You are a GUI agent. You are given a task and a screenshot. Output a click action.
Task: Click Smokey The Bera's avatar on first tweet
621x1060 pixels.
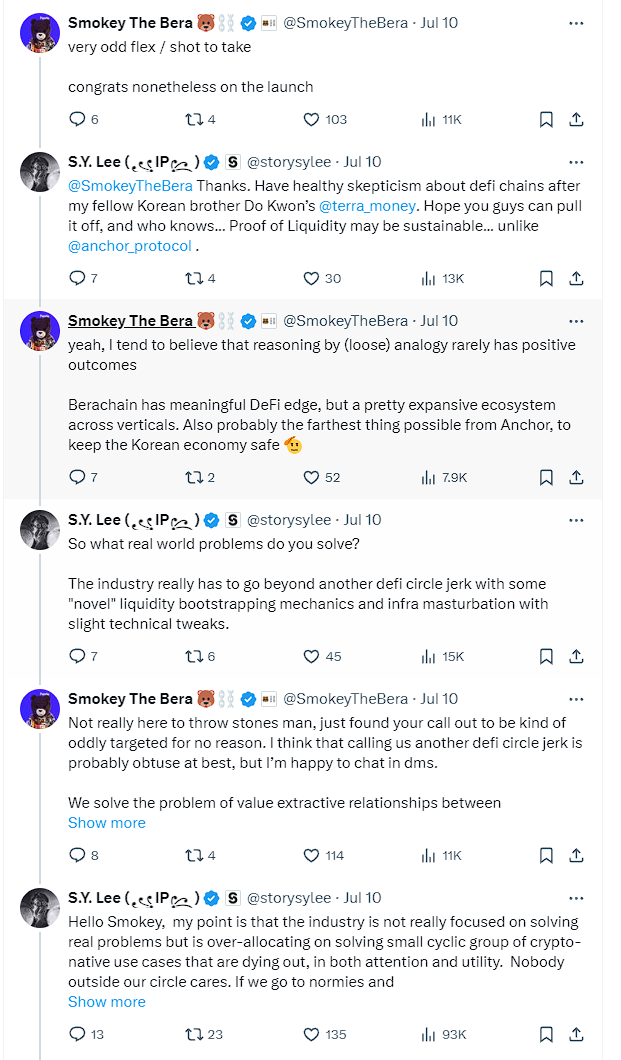(40, 33)
